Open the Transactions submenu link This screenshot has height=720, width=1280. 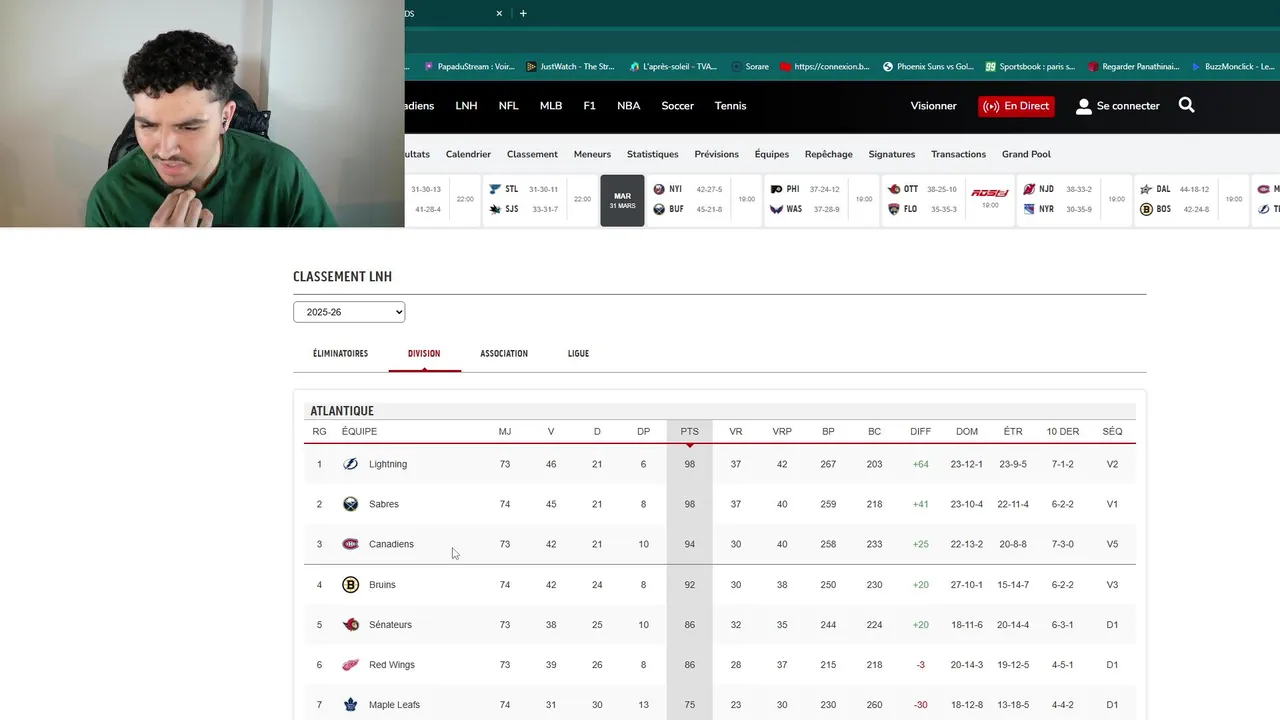958,154
